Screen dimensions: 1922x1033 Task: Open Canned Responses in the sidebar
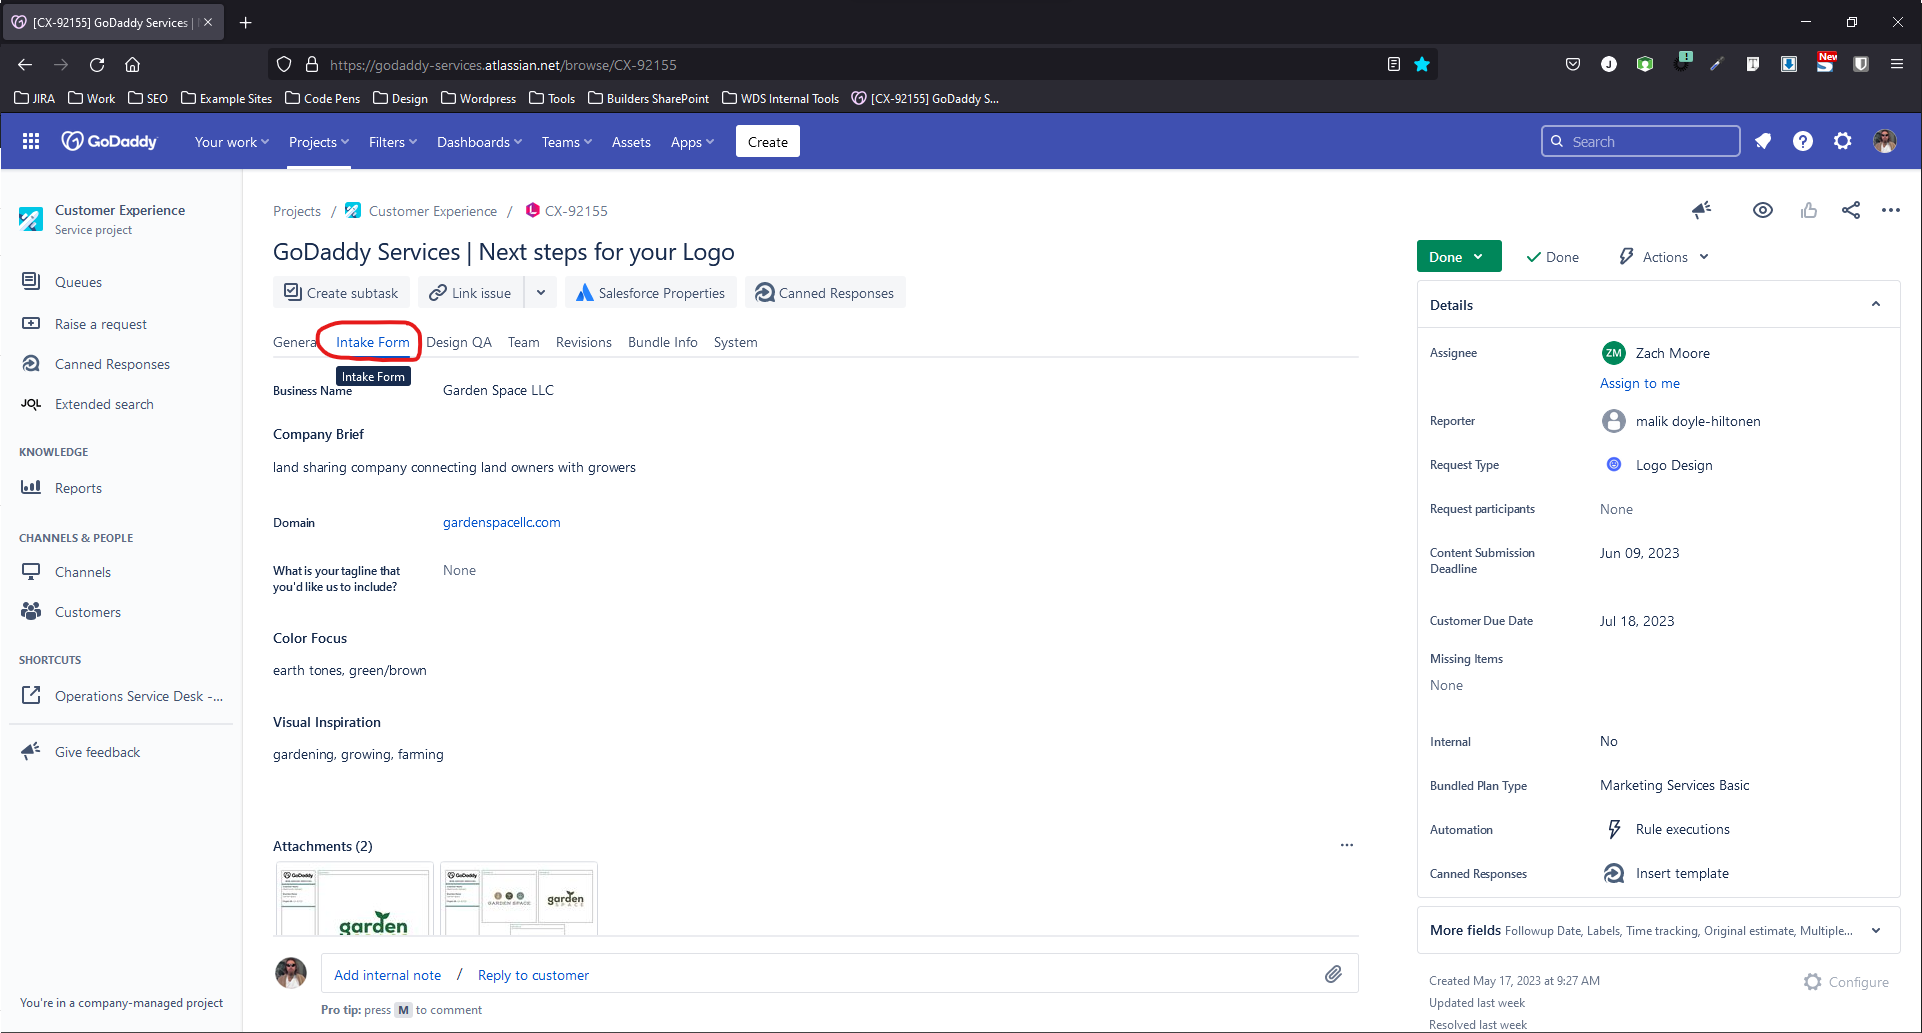click(x=112, y=364)
